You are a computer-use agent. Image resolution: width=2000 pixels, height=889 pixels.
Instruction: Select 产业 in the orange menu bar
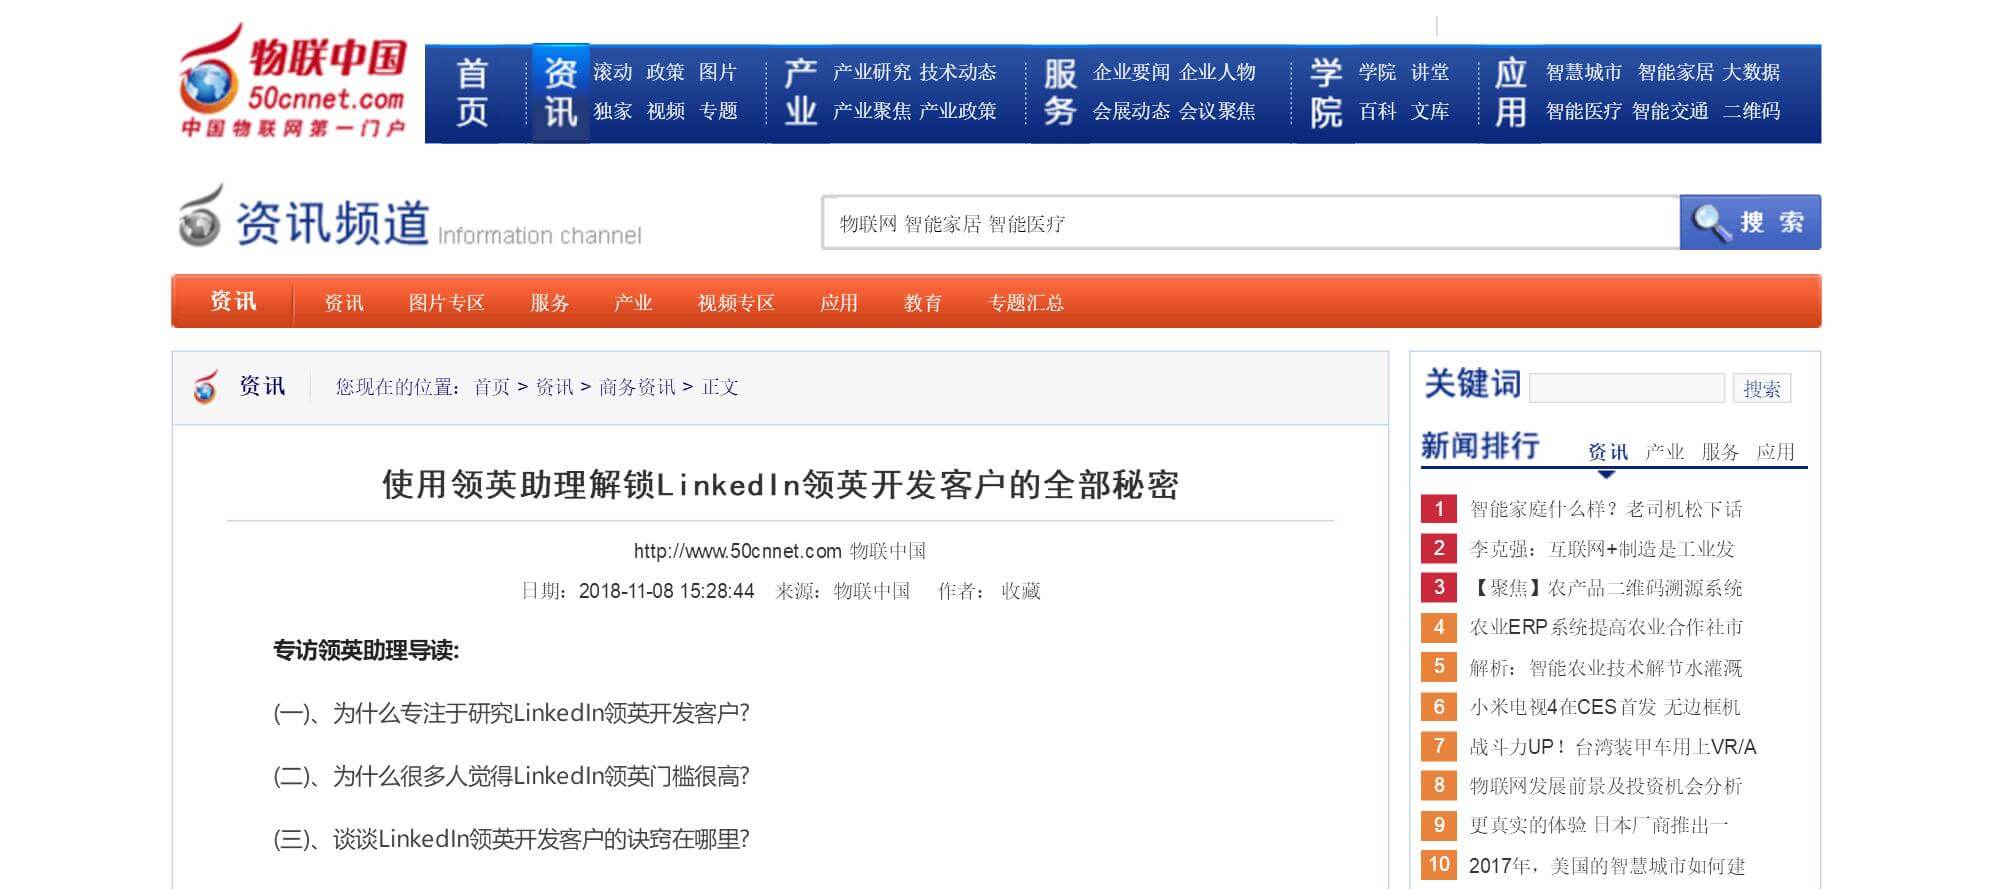point(633,303)
